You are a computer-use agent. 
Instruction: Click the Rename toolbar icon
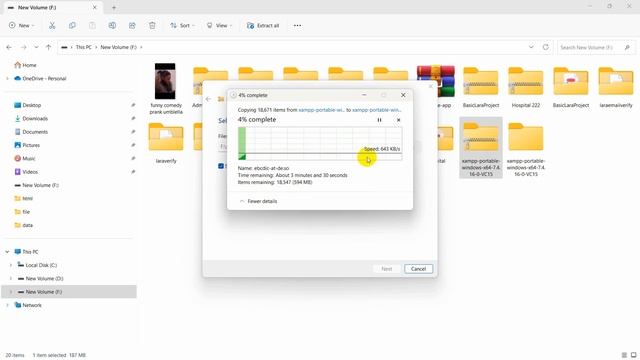[112, 25]
